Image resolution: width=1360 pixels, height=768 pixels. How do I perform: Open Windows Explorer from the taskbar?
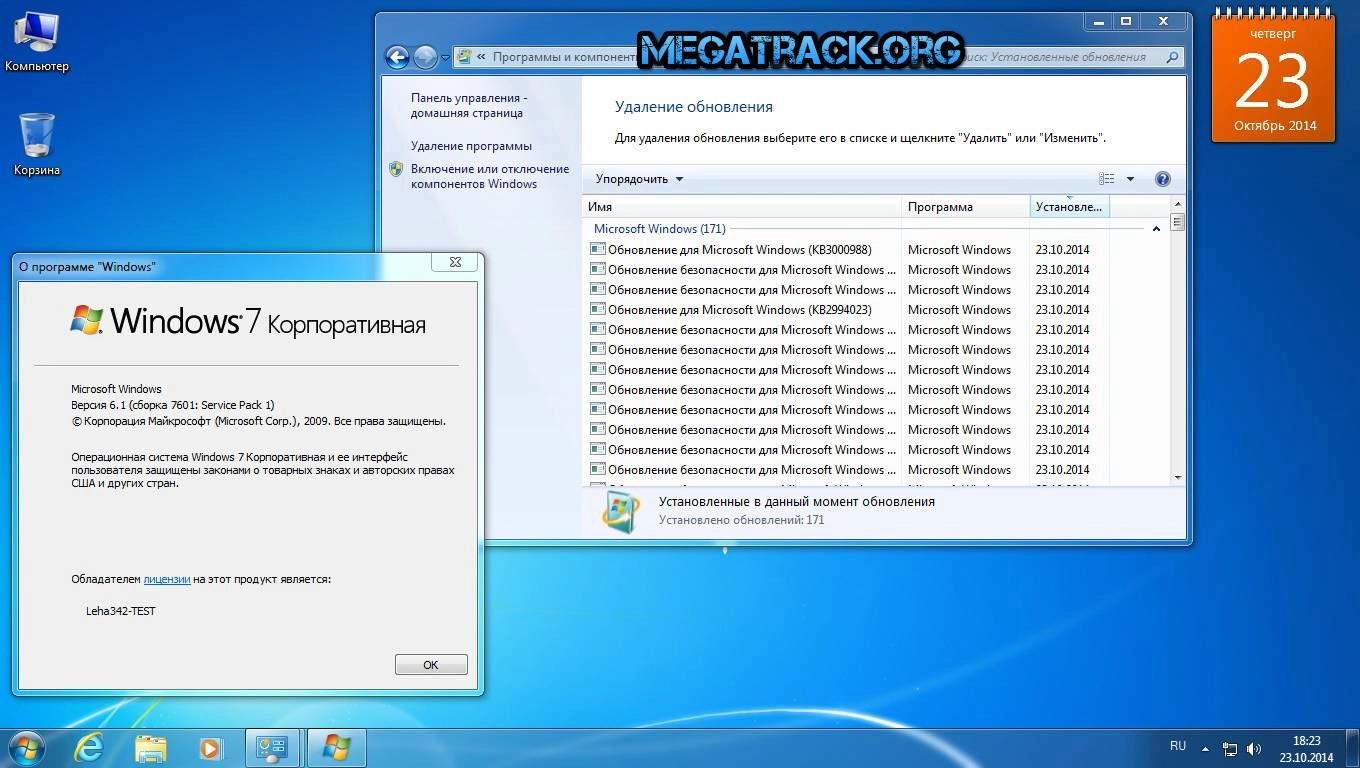(x=151, y=747)
